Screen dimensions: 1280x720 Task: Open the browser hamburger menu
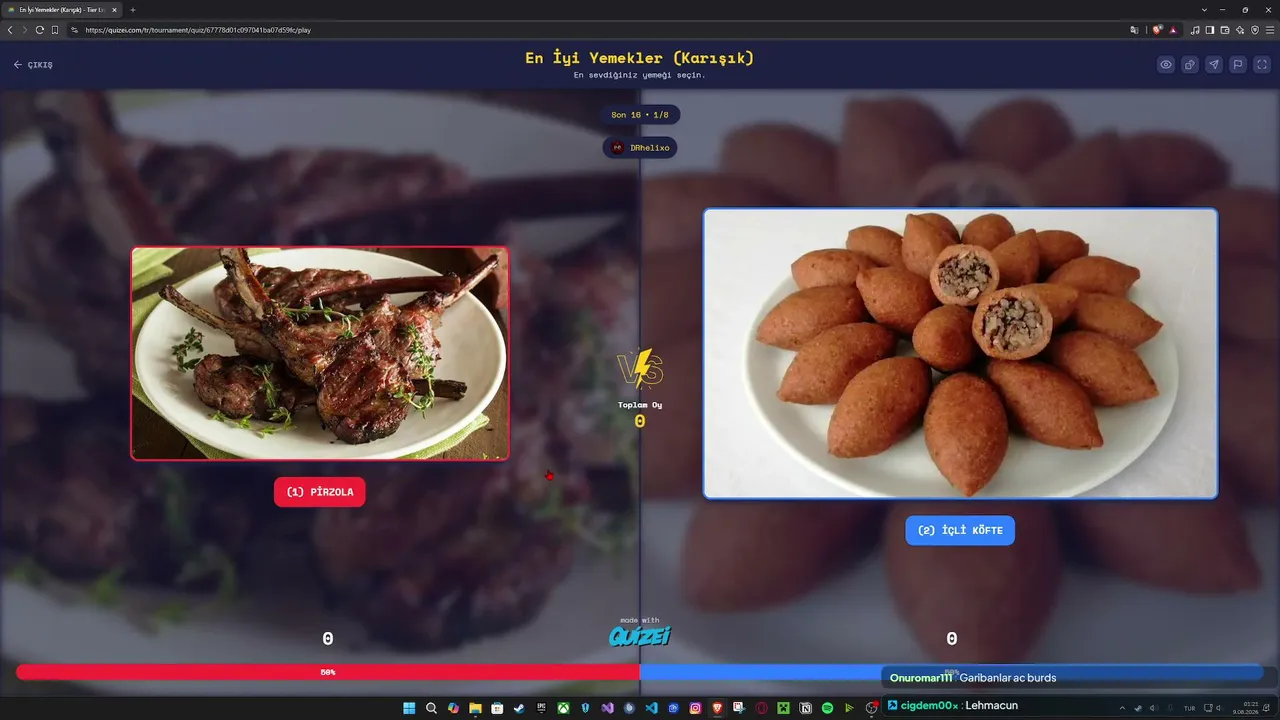(1270, 30)
